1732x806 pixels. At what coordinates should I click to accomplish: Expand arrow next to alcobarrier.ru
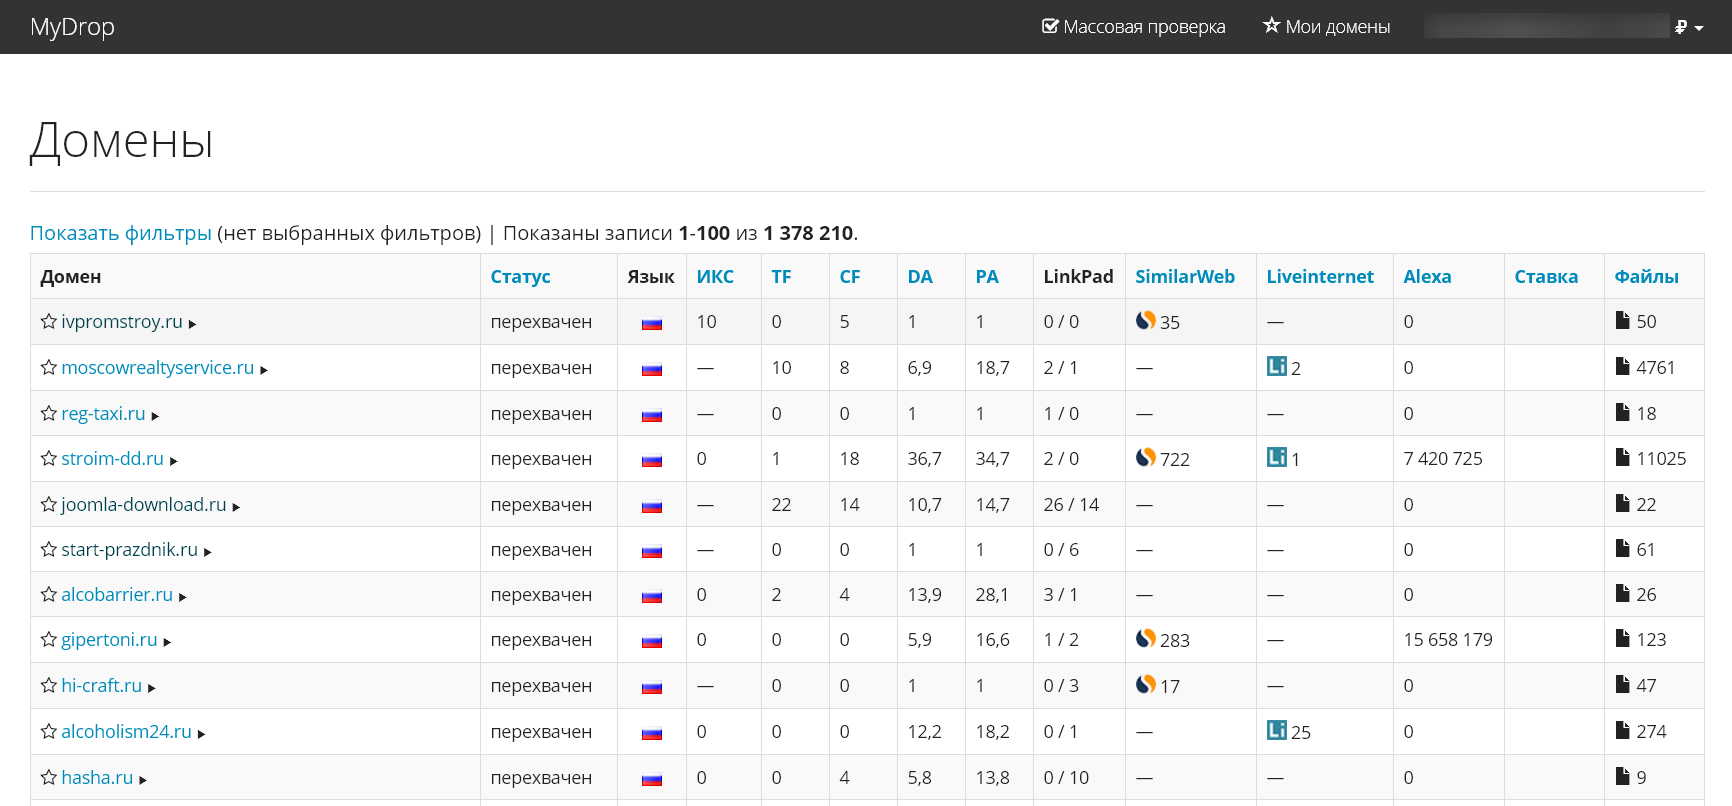(x=182, y=597)
